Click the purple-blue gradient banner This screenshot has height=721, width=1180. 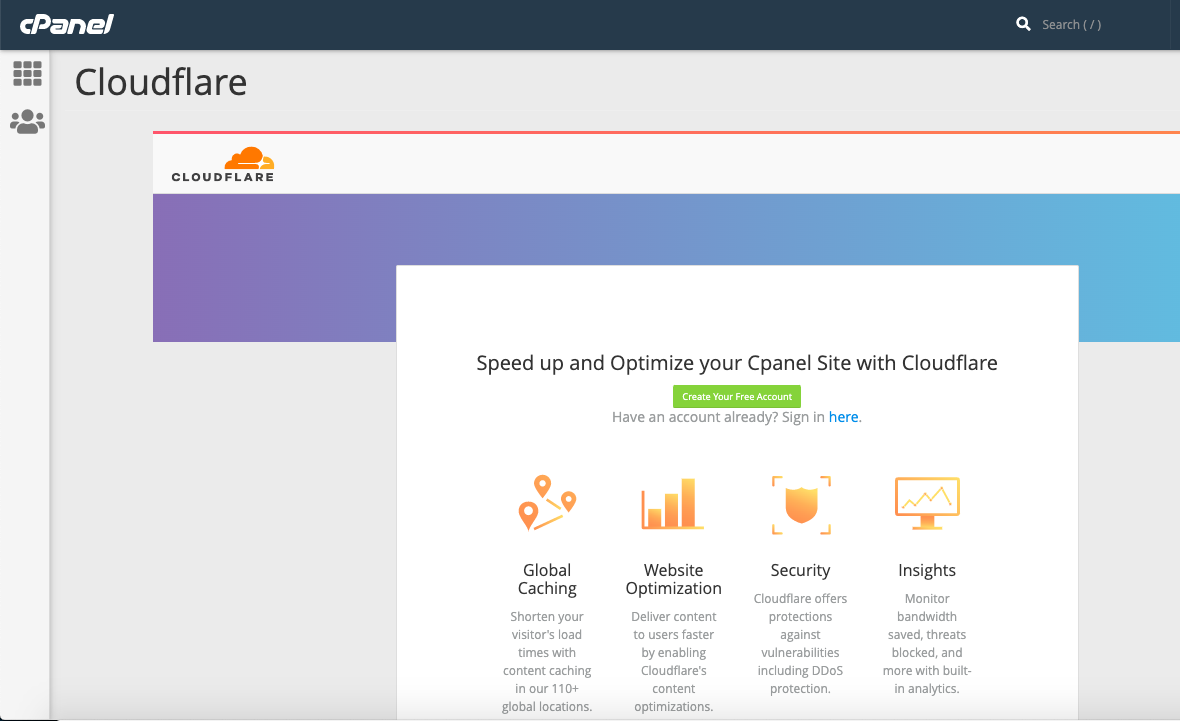(x=270, y=268)
